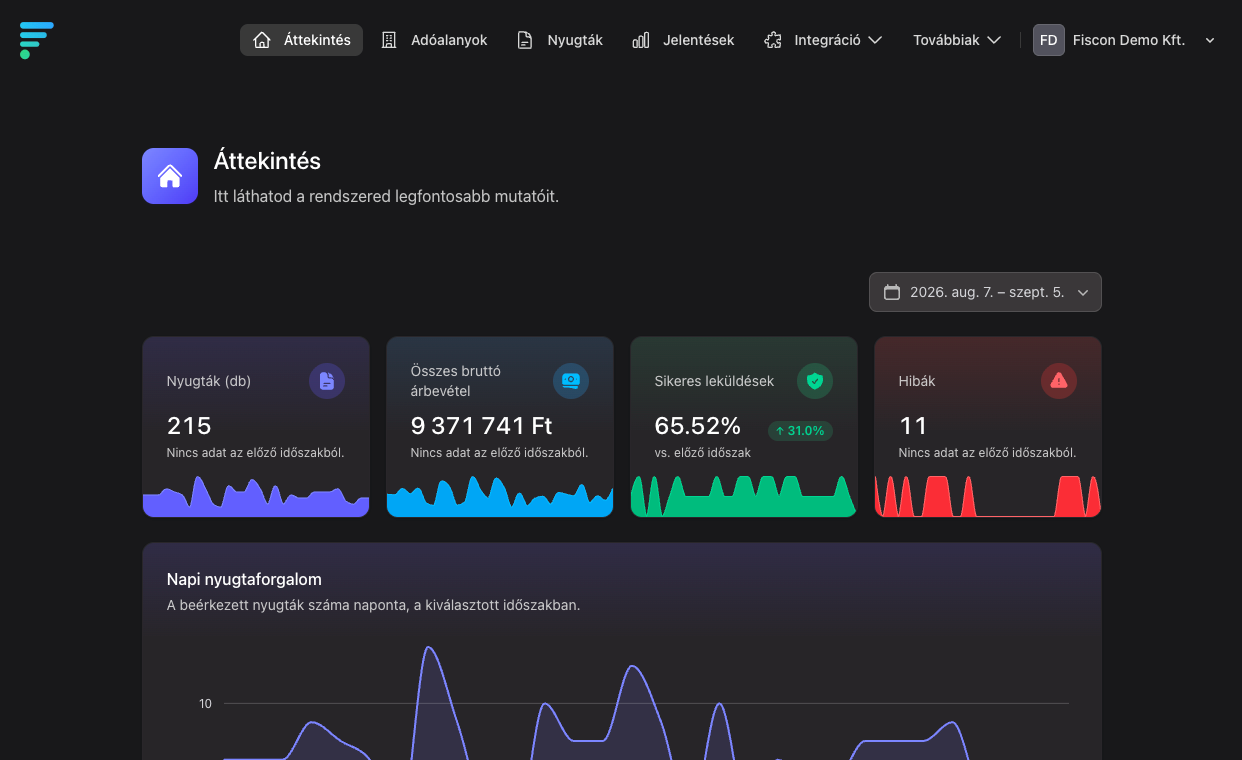The image size is (1242, 760).
Task: Open the Fiscon Demo Kft. account menu
Action: click(x=1125, y=40)
